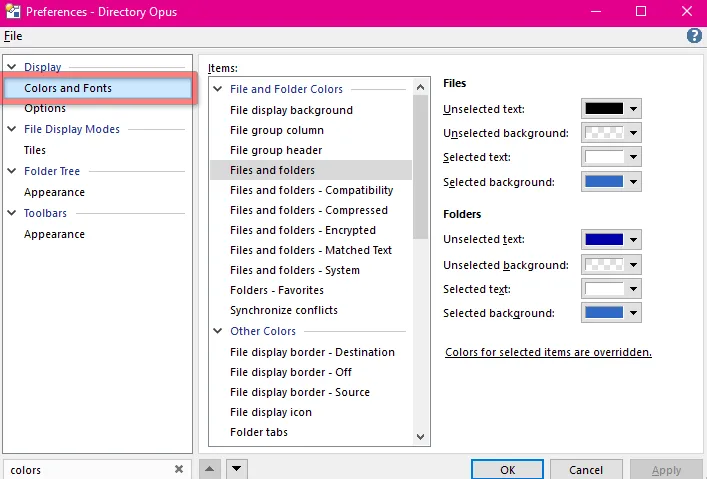The height and width of the screenshot is (479, 707).
Task: Select Options under Display category
Action: click(45, 108)
